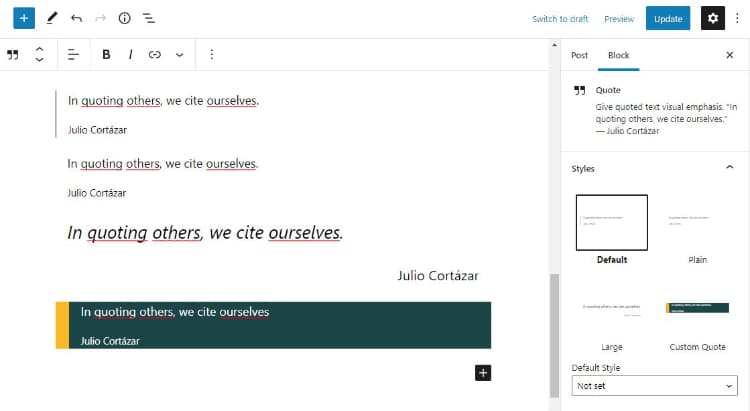Screen dimensions: 750x411
Task: Click the first quote text with the left border
Action: tap(163, 101)
